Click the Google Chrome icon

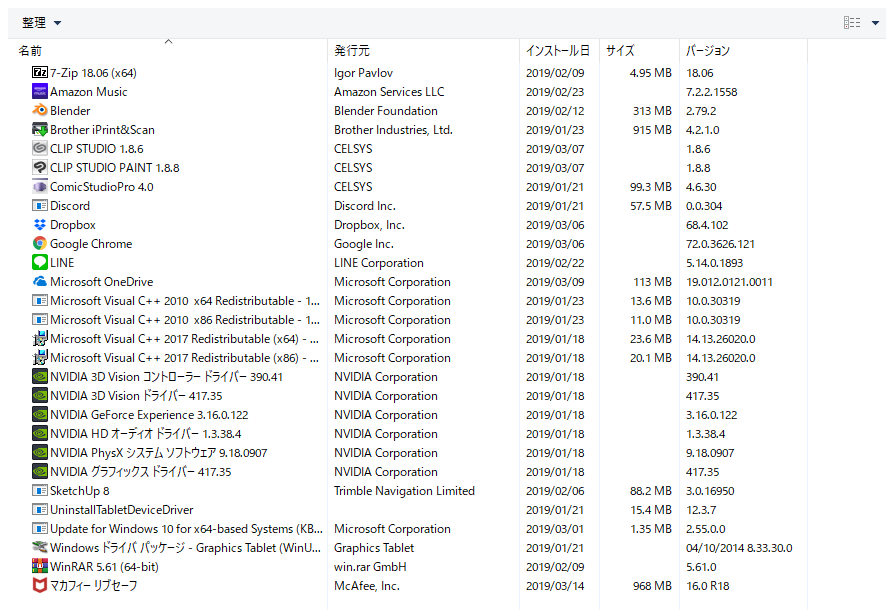click(40, 244)
